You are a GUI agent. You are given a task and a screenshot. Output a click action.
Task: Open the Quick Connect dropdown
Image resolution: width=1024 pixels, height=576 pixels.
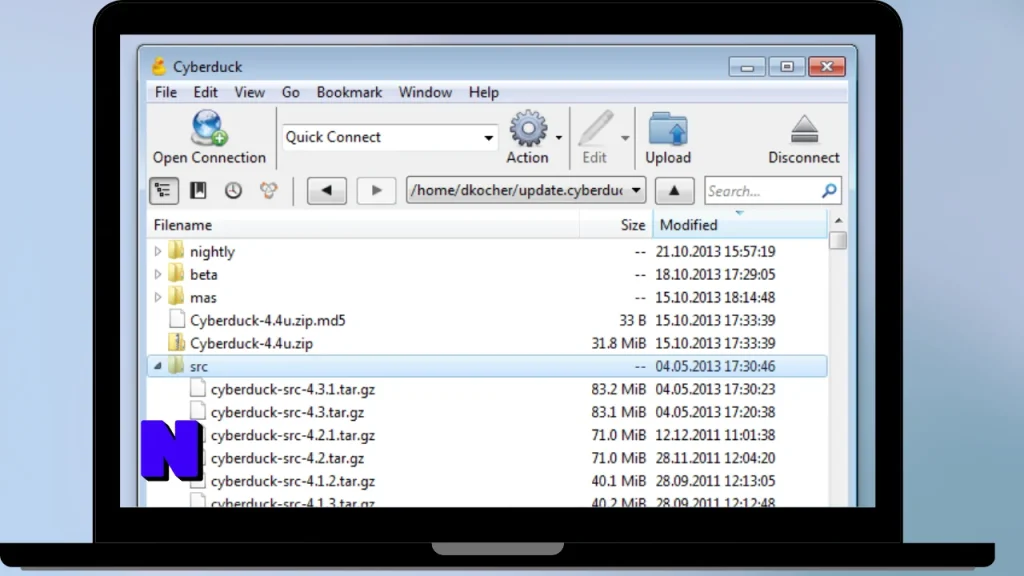488,138
